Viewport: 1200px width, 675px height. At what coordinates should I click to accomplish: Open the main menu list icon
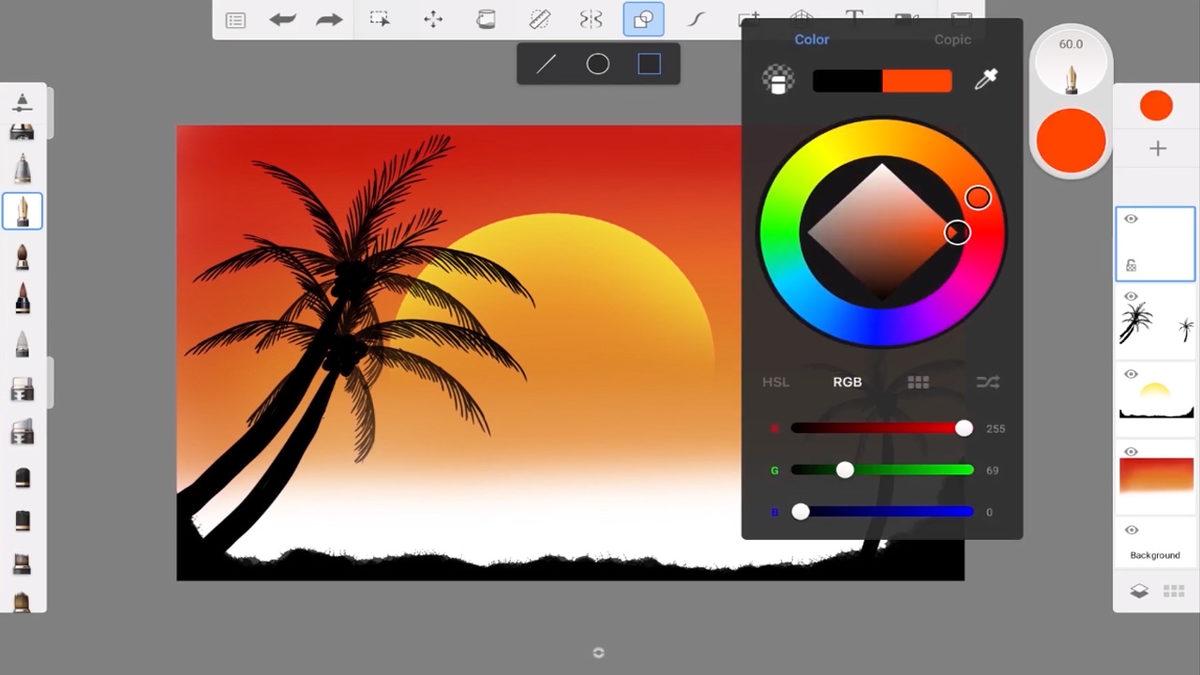[x=236, y=20]
